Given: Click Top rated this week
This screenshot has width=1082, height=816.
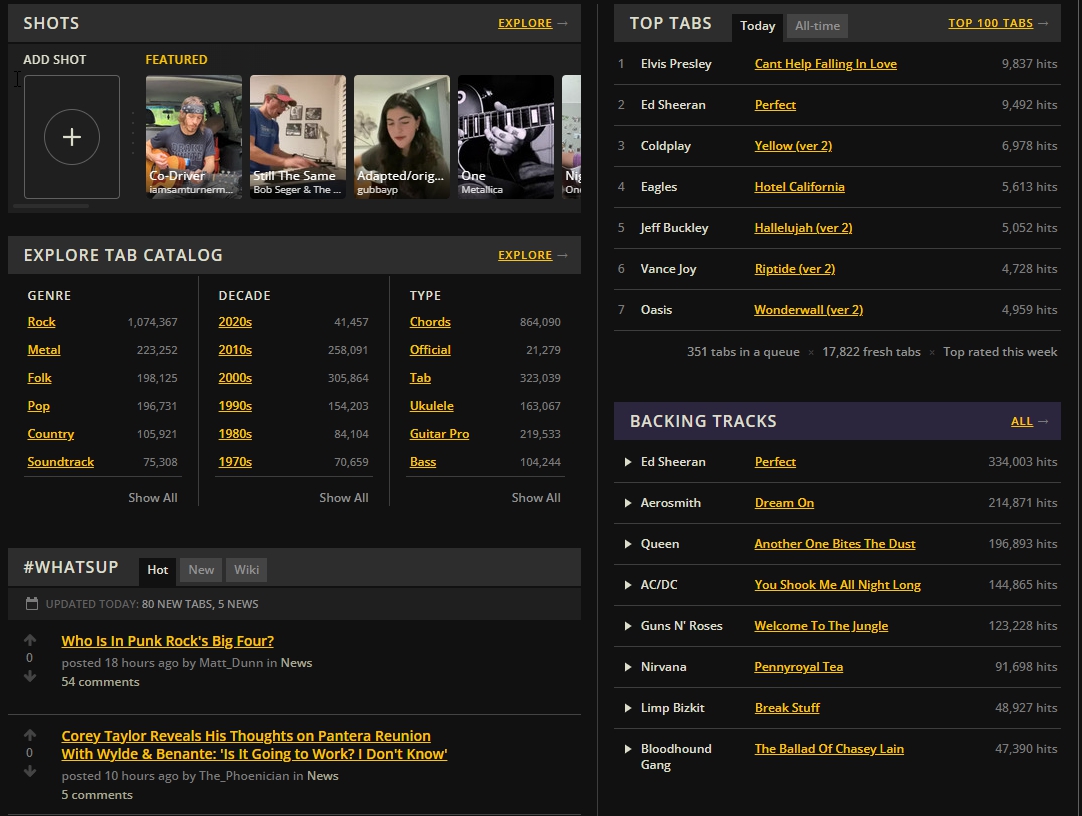Looking at the screenshot, I should tap(1000, 352).
